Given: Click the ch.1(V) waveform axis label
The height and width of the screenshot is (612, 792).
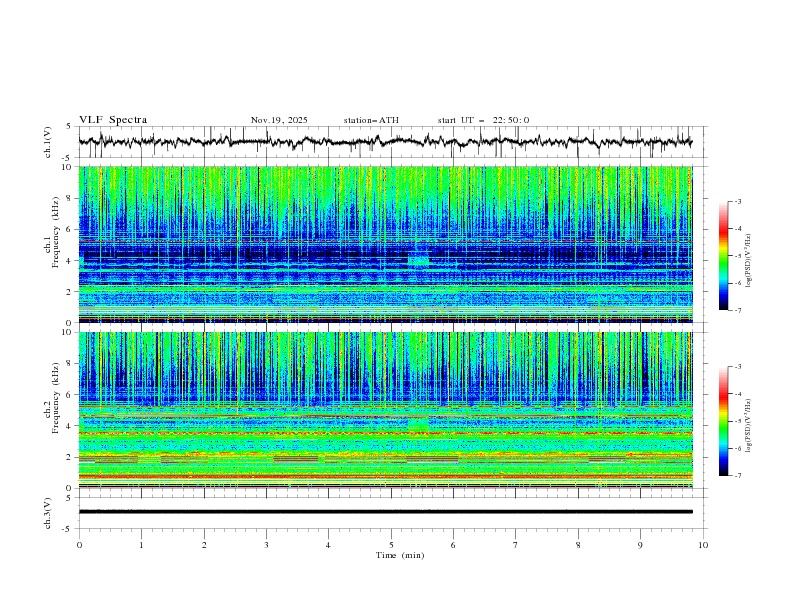Looking at the screenshot, I should pos(49,142).
